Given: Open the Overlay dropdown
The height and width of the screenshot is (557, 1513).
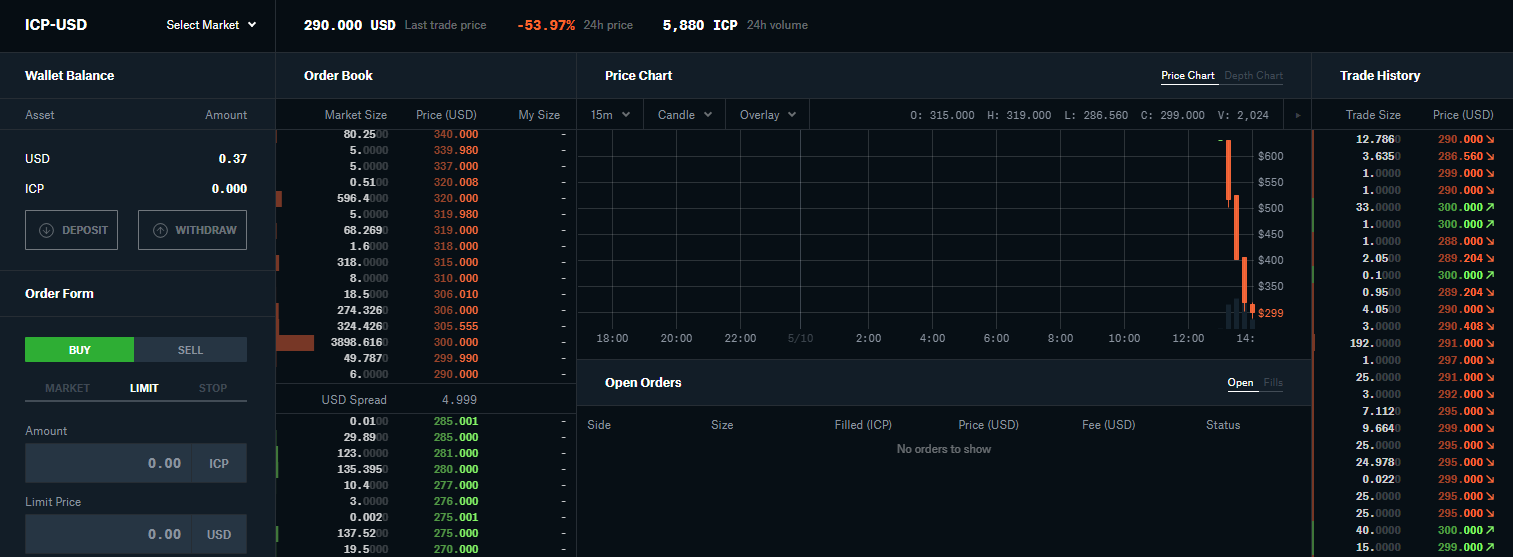Looking at the screenshot, I should 767,115.
